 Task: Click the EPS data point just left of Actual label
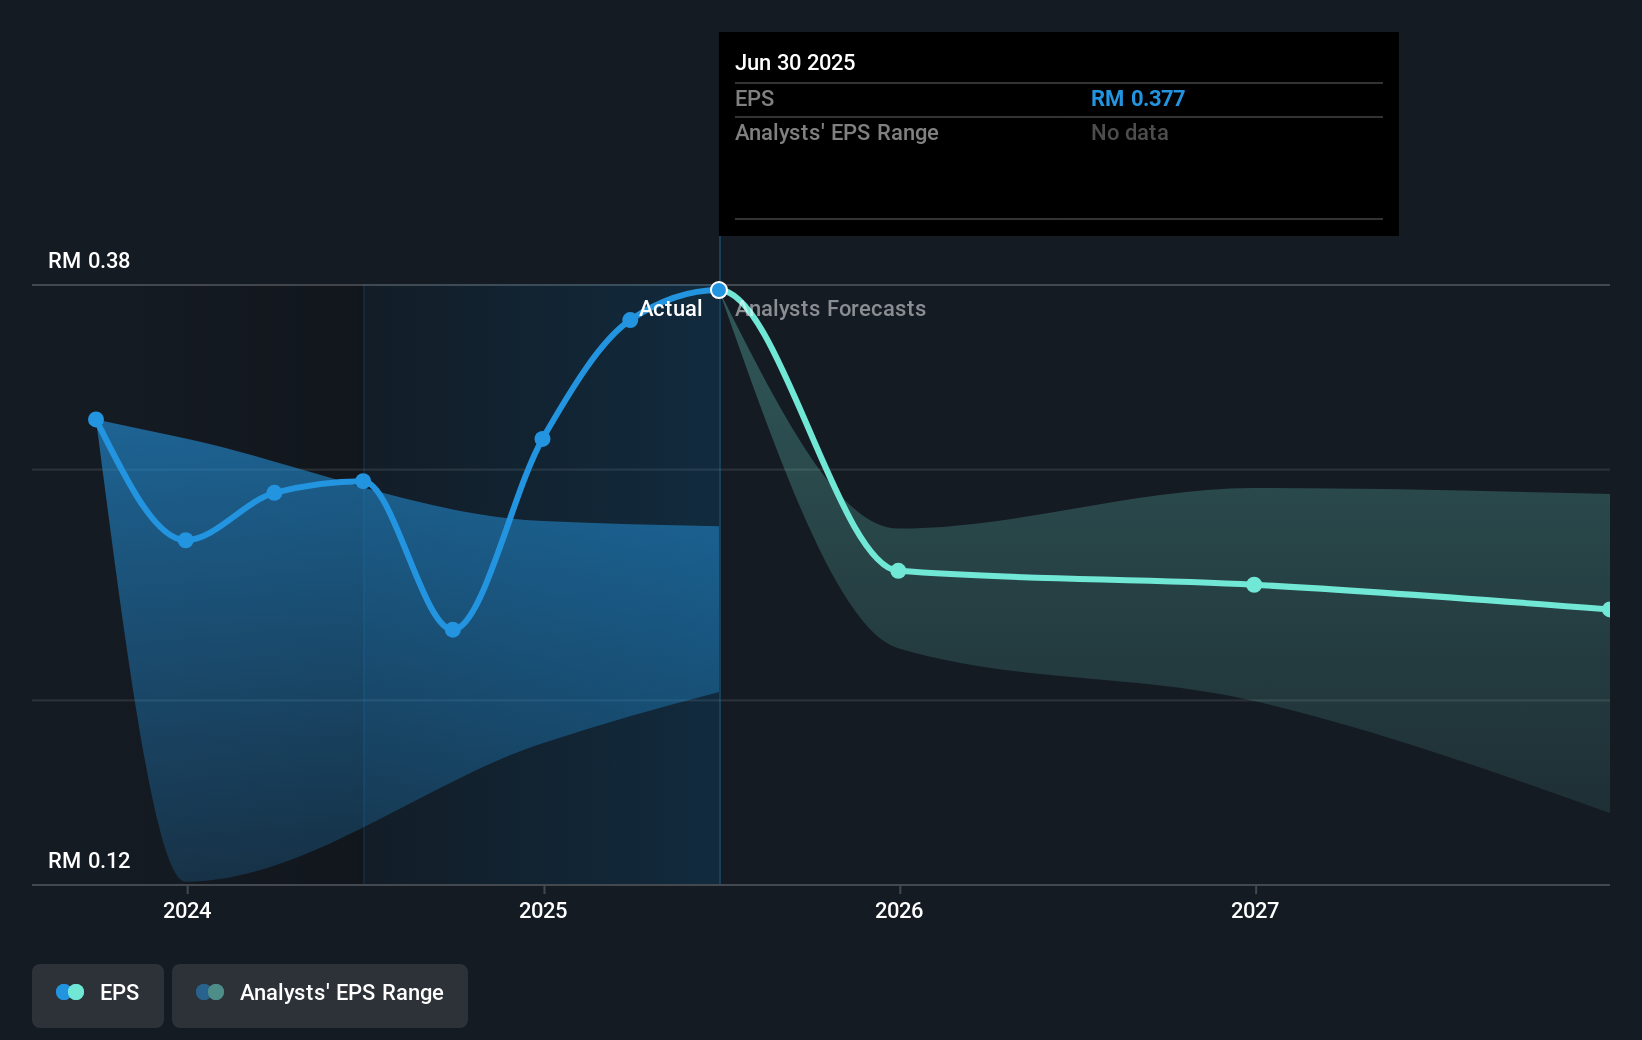tap(630, 321)
